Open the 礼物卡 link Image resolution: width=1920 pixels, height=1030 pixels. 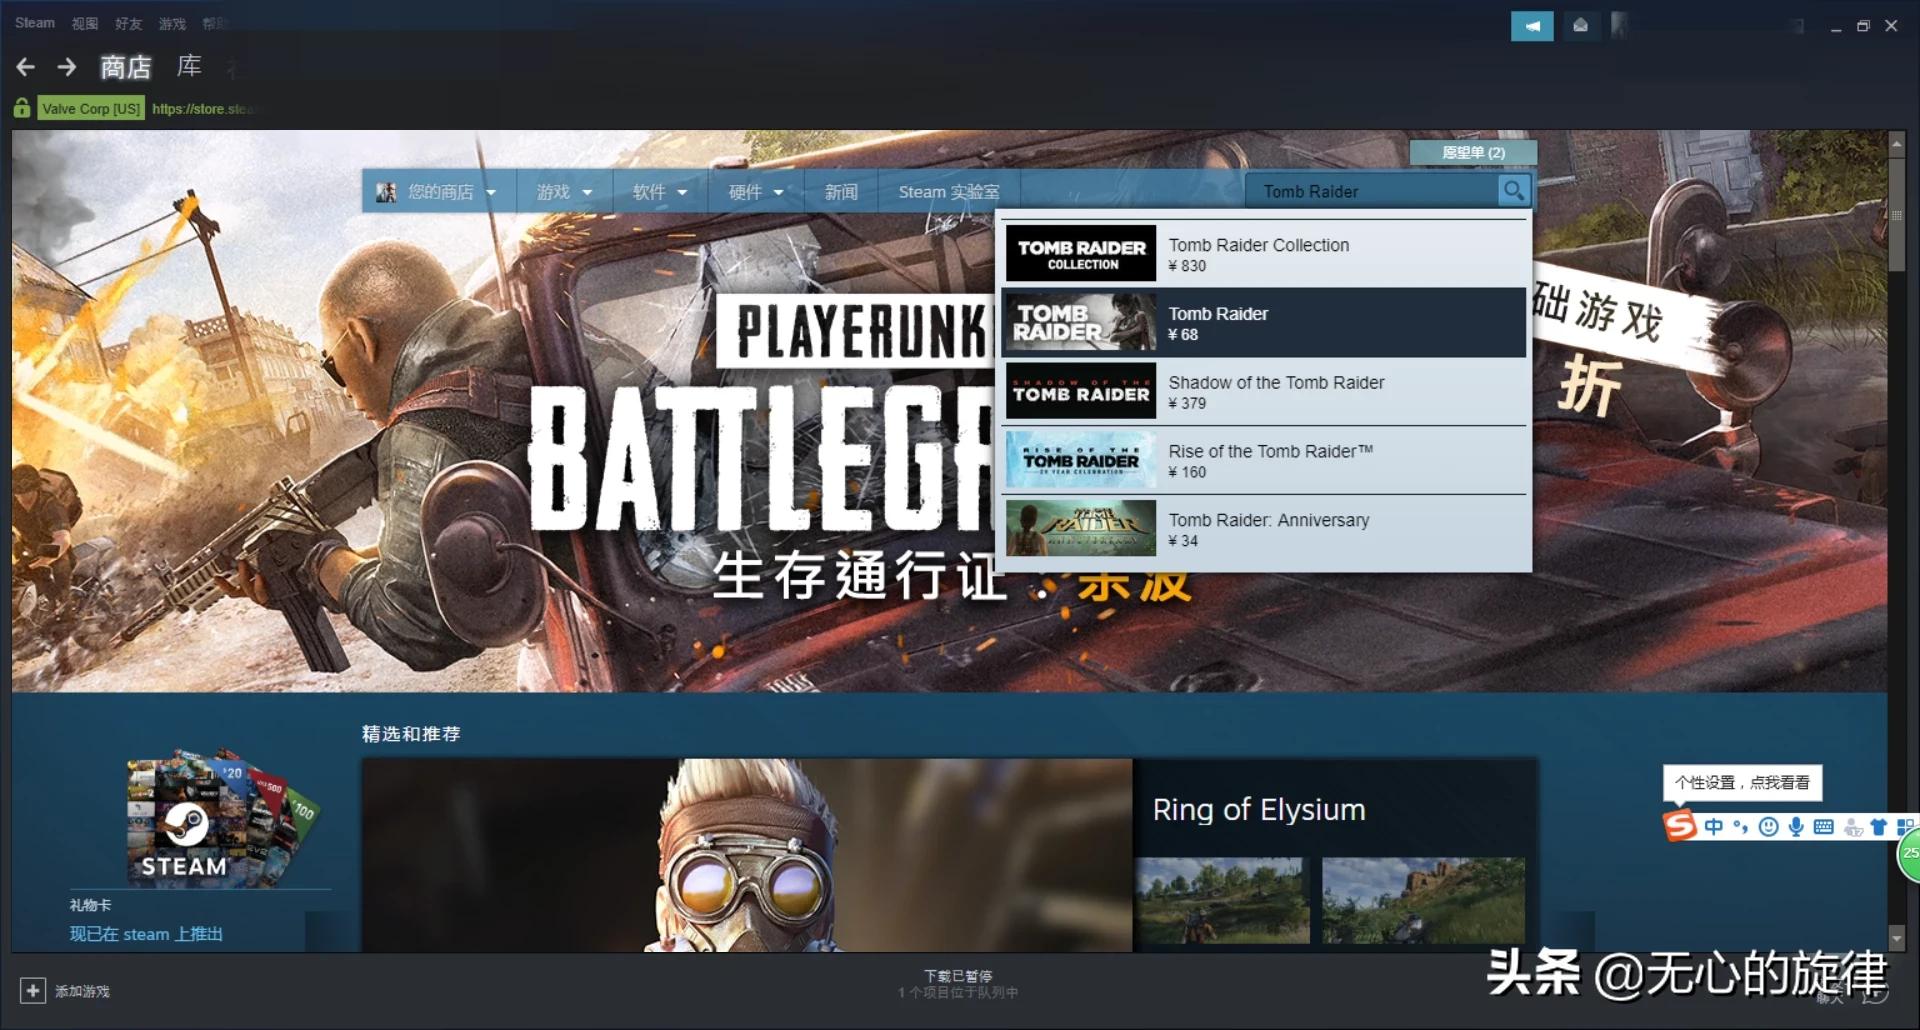click(x=90, y=905)
